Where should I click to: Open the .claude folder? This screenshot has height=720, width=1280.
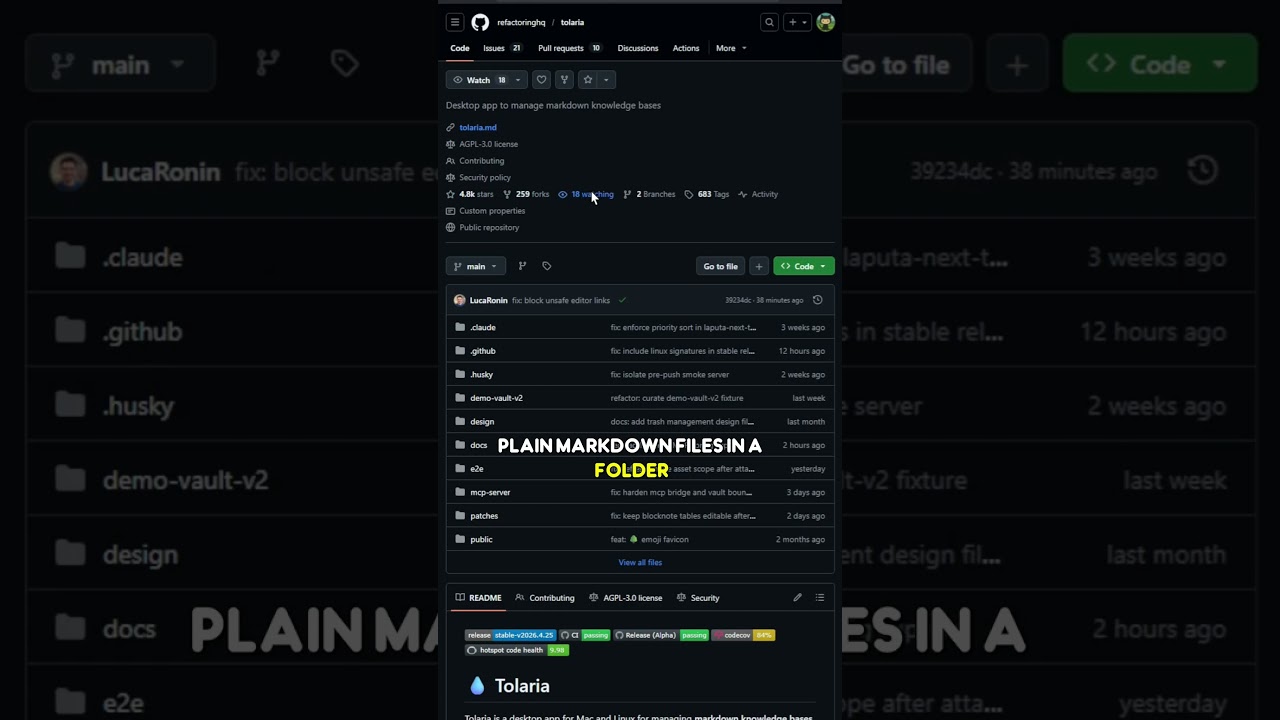pyautogui.click(x=483, y=327)
